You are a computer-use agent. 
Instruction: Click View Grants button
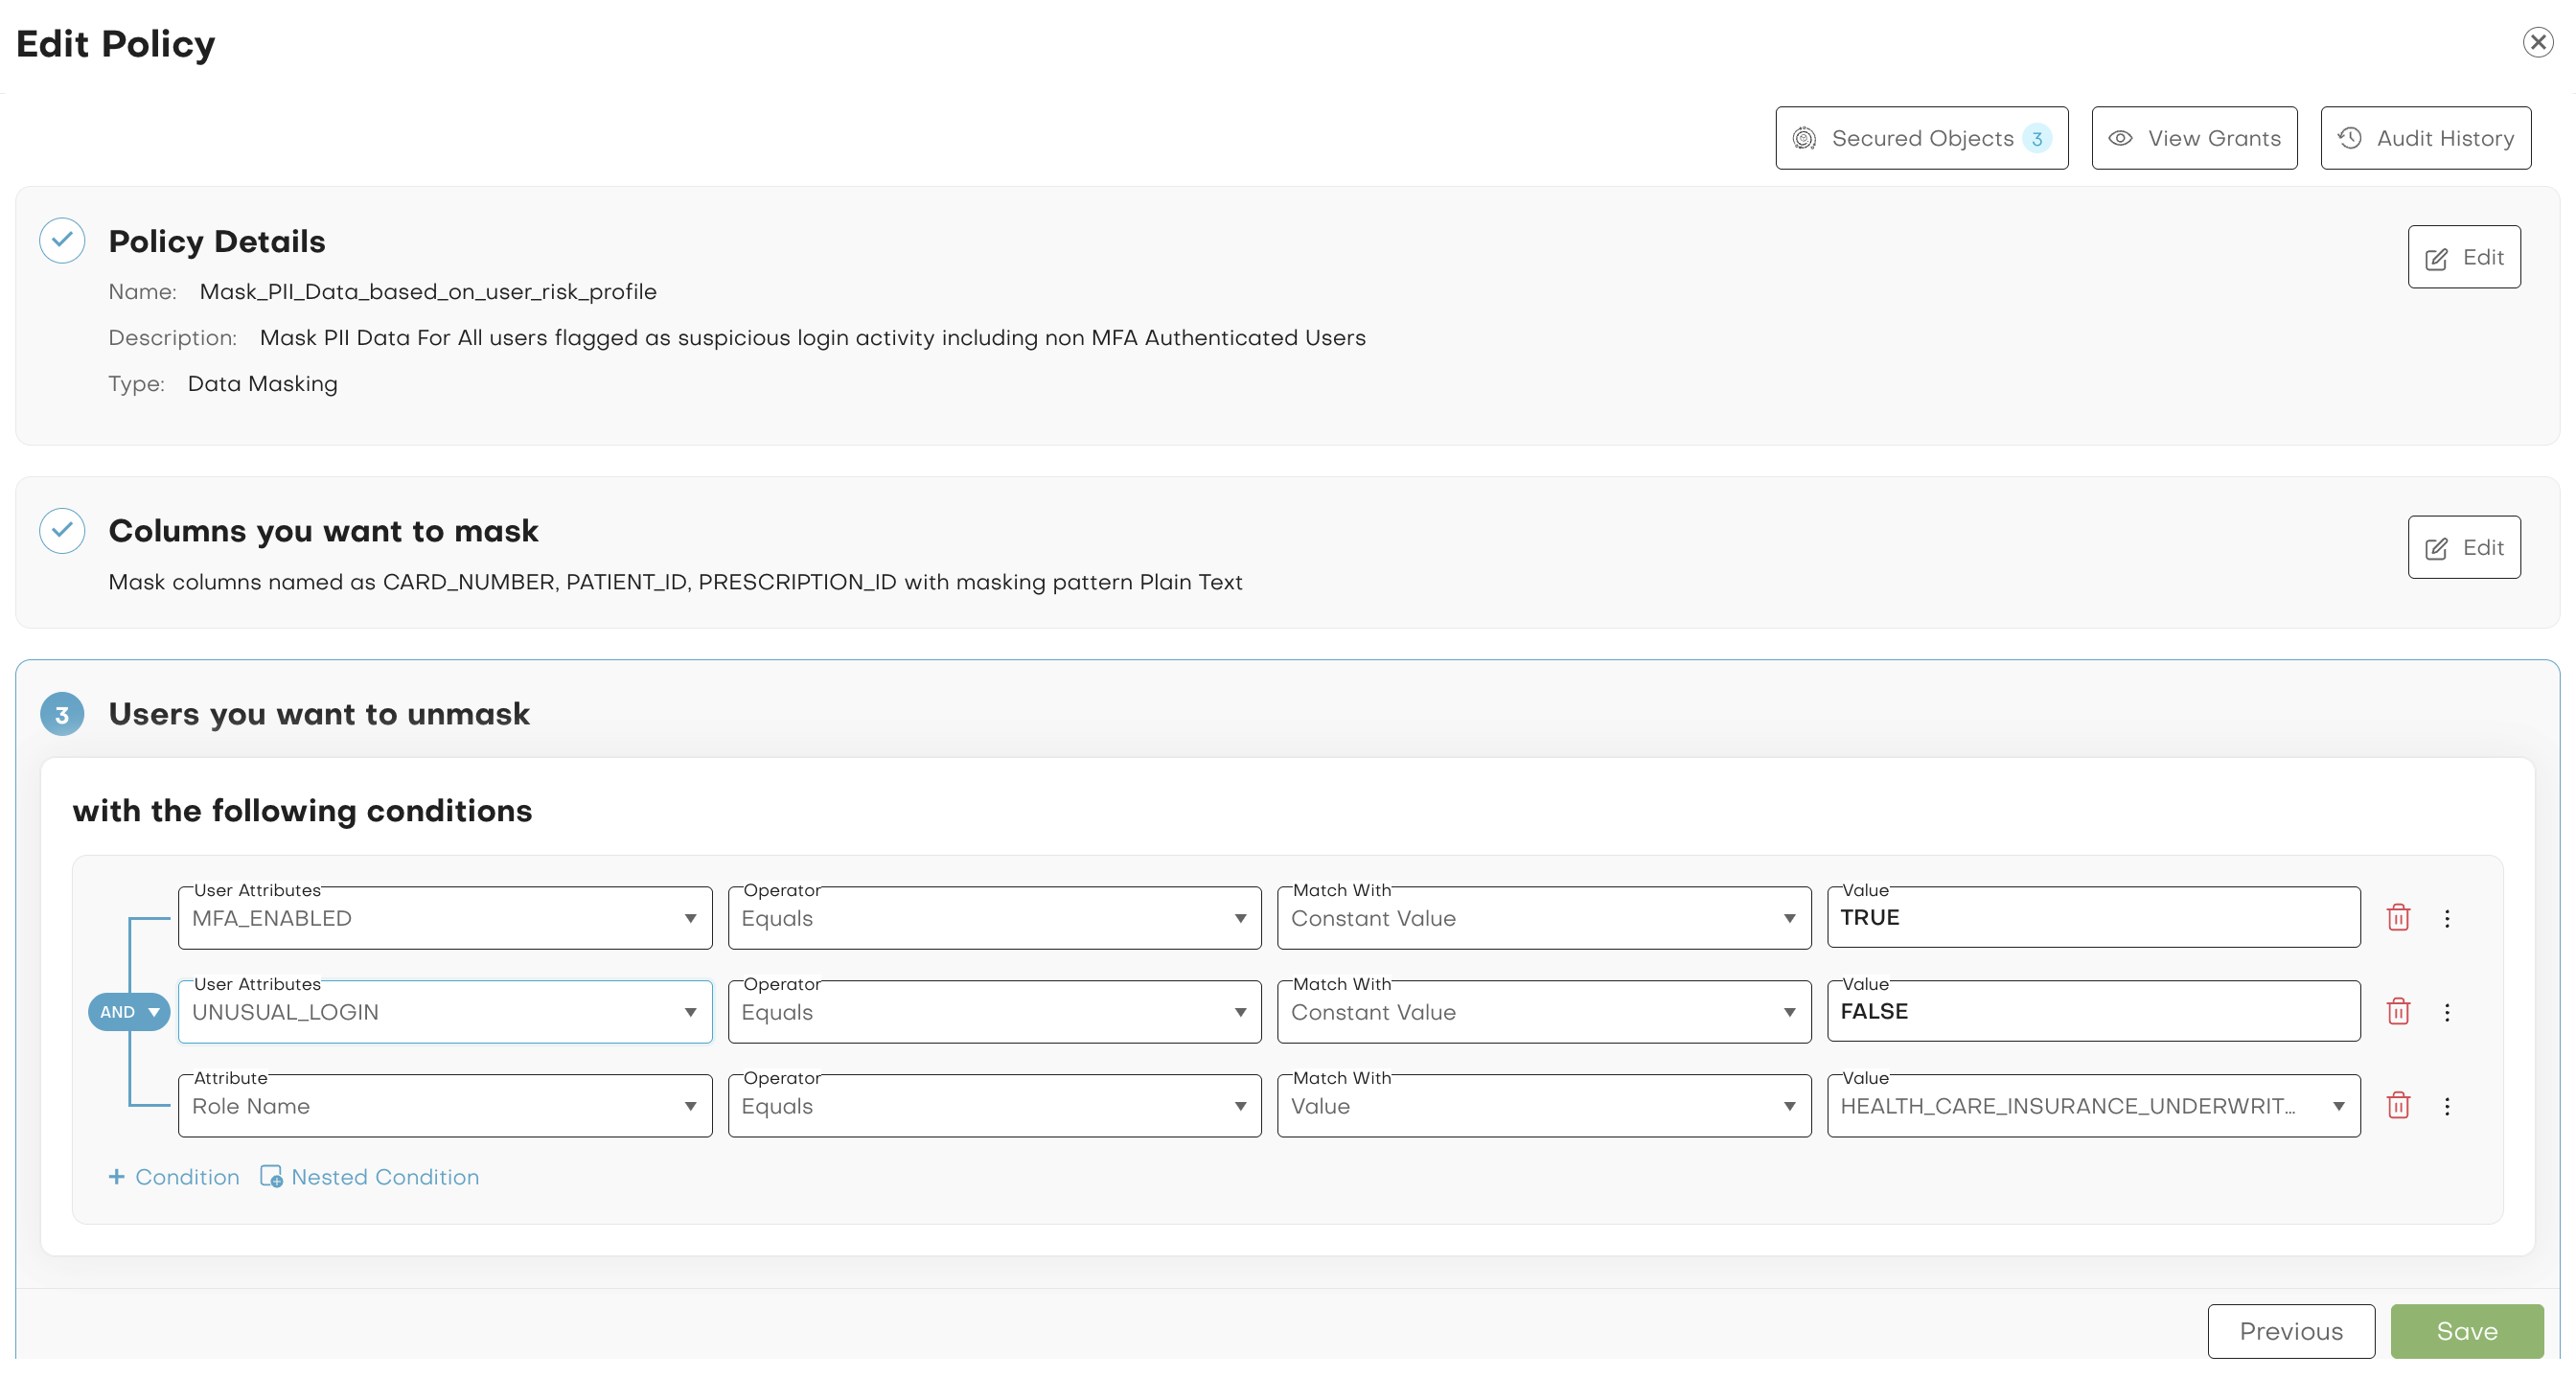(2194, 138)
